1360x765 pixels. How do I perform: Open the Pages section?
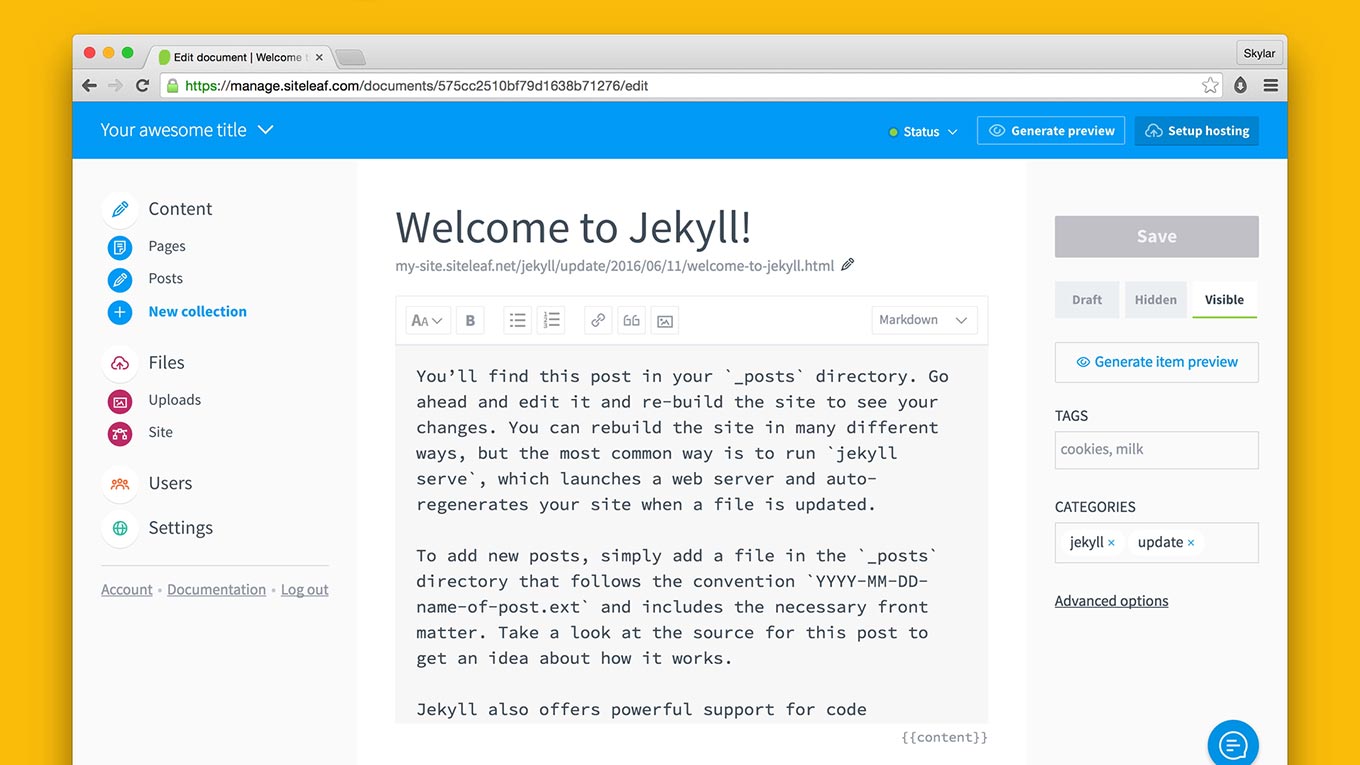[167, 246]
